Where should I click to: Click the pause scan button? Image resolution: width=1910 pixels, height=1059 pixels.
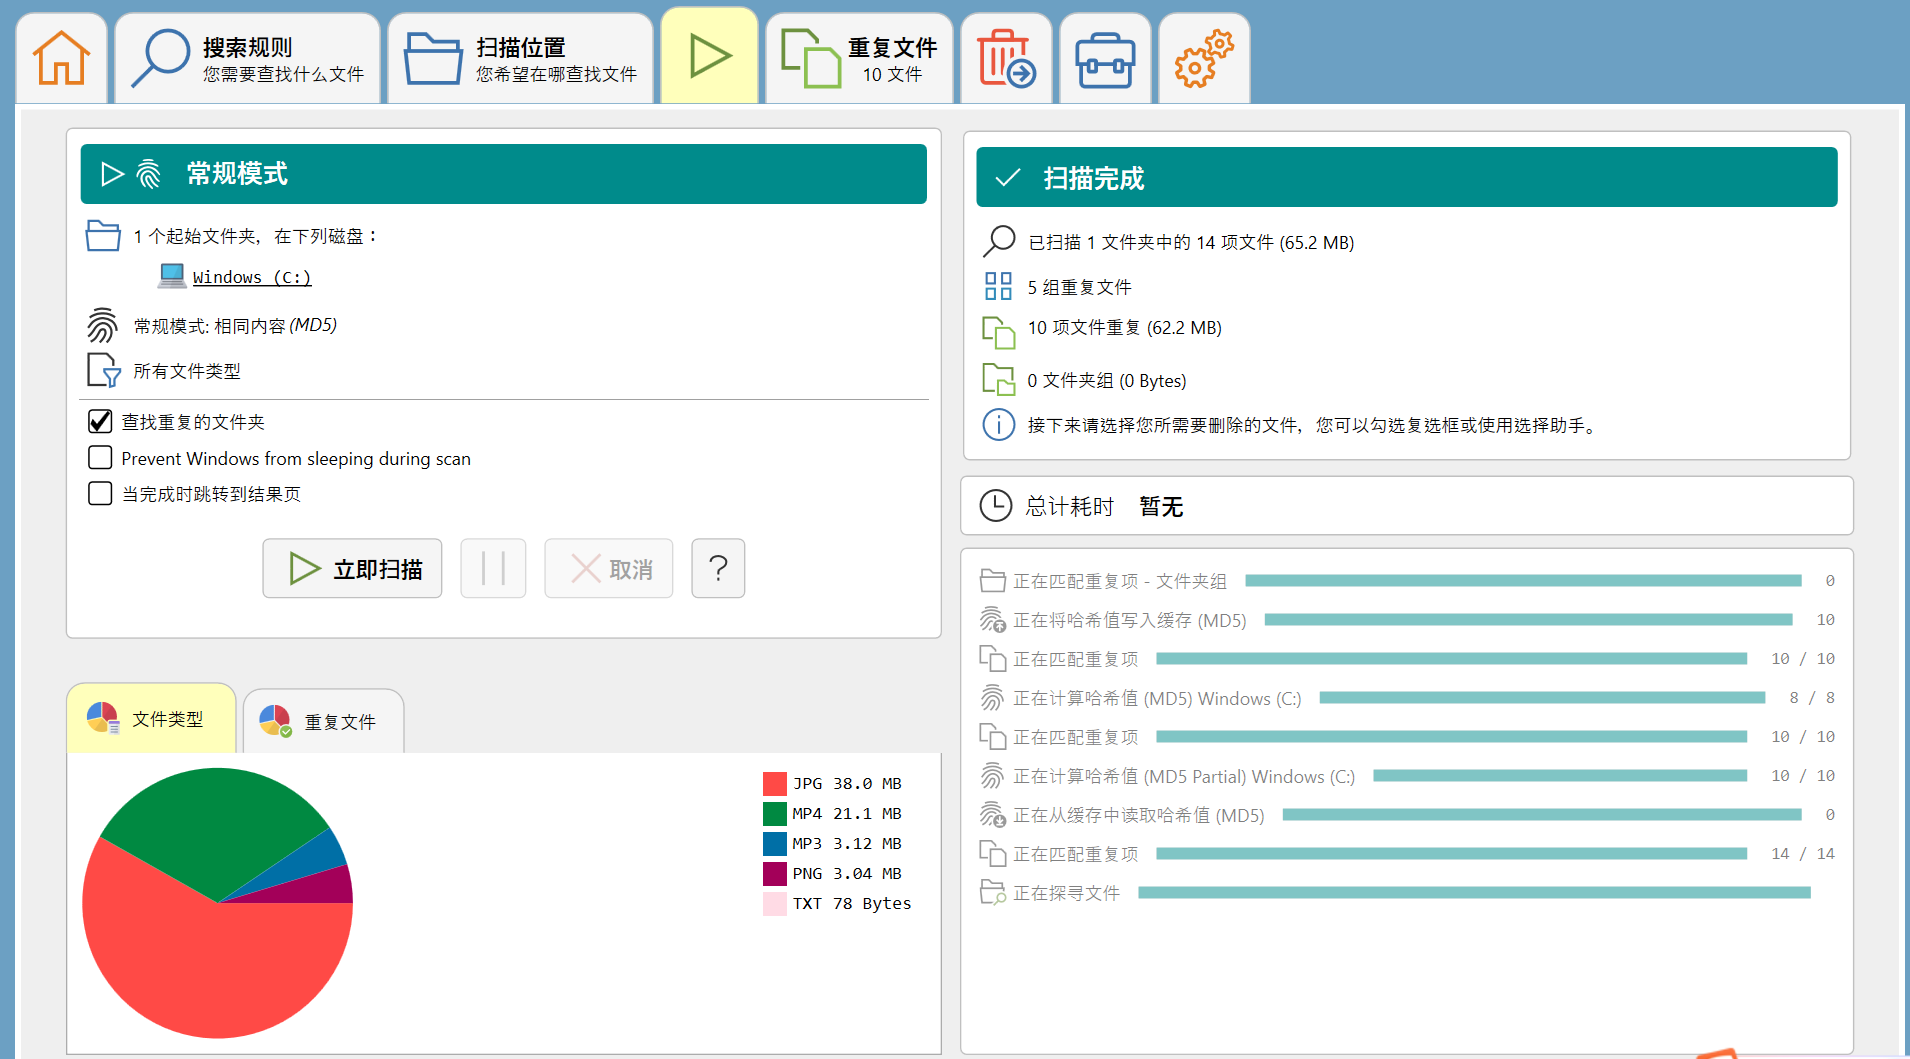[493, 568]
